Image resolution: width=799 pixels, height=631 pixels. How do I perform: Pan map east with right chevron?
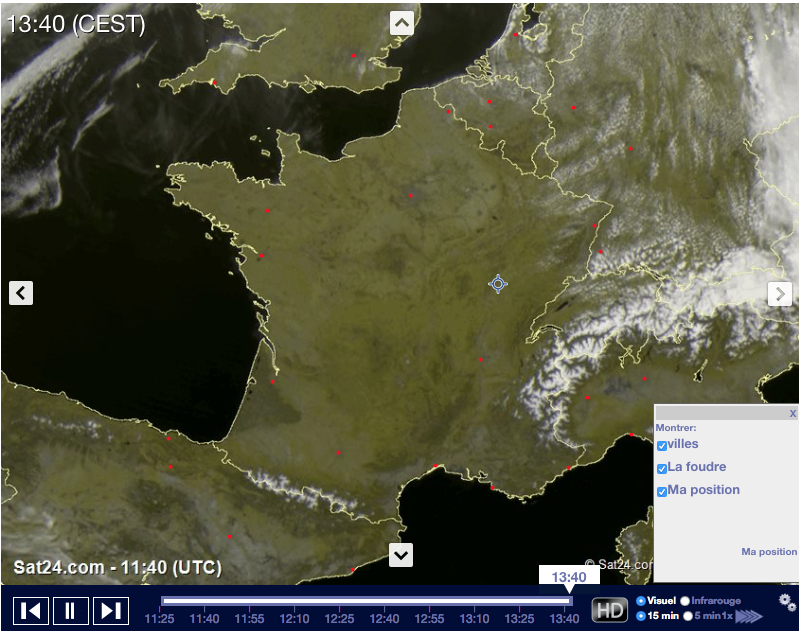[x=780, y=293]
